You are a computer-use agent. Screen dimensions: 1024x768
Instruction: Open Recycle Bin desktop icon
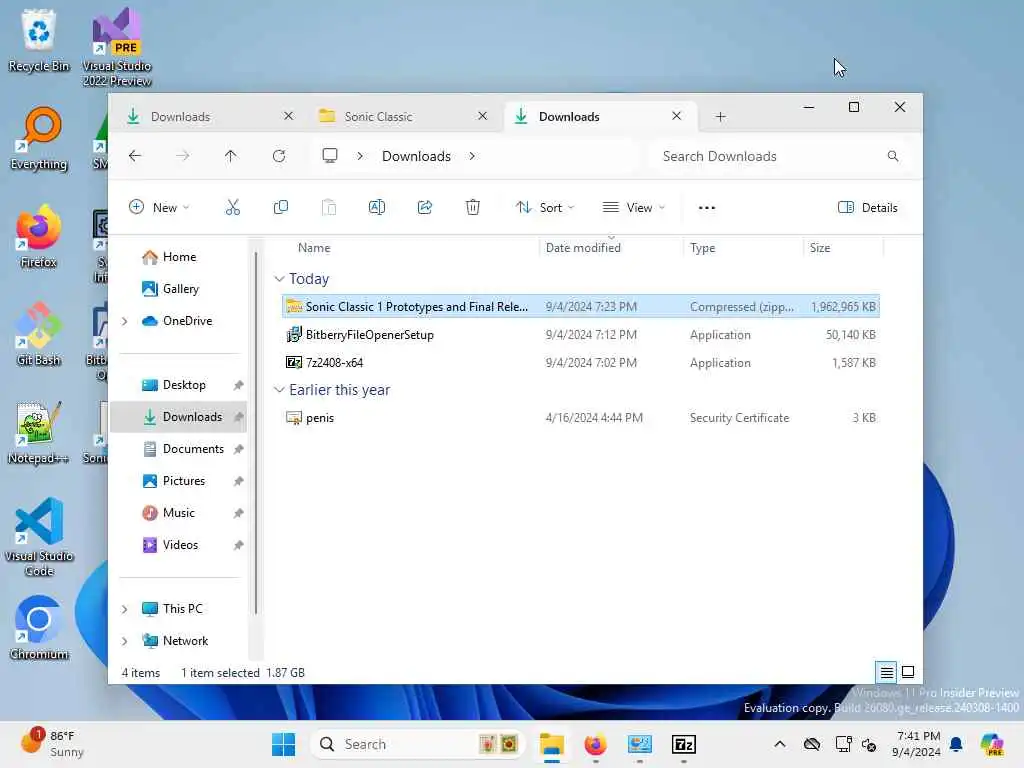(x=39, y=40)
